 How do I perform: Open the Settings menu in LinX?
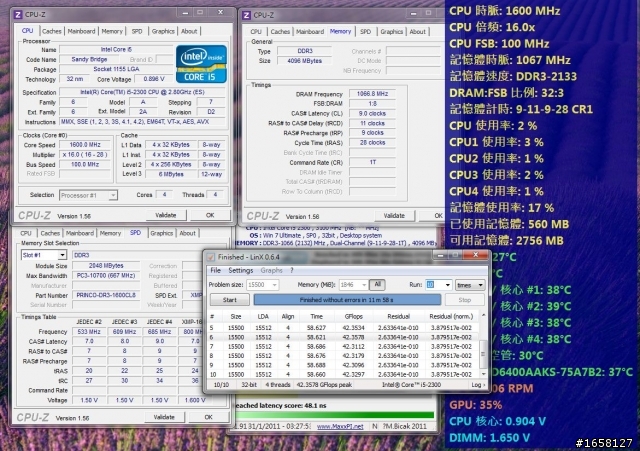[x=240, y=271]
